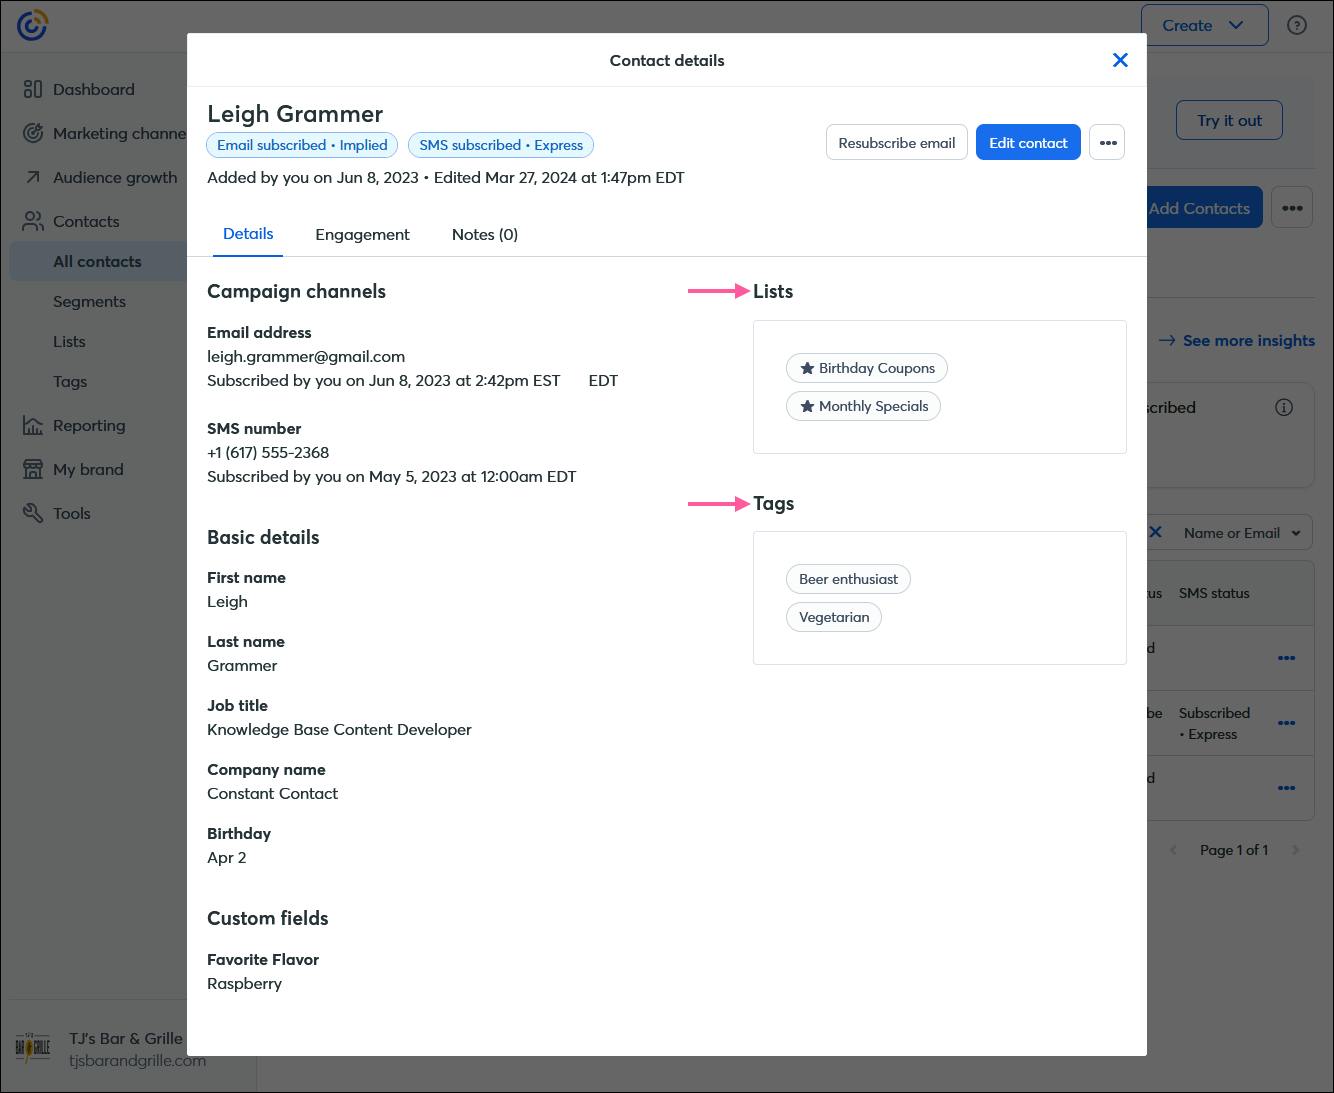
Task: Select the Reporting chart icon
Action: [33, 425]
